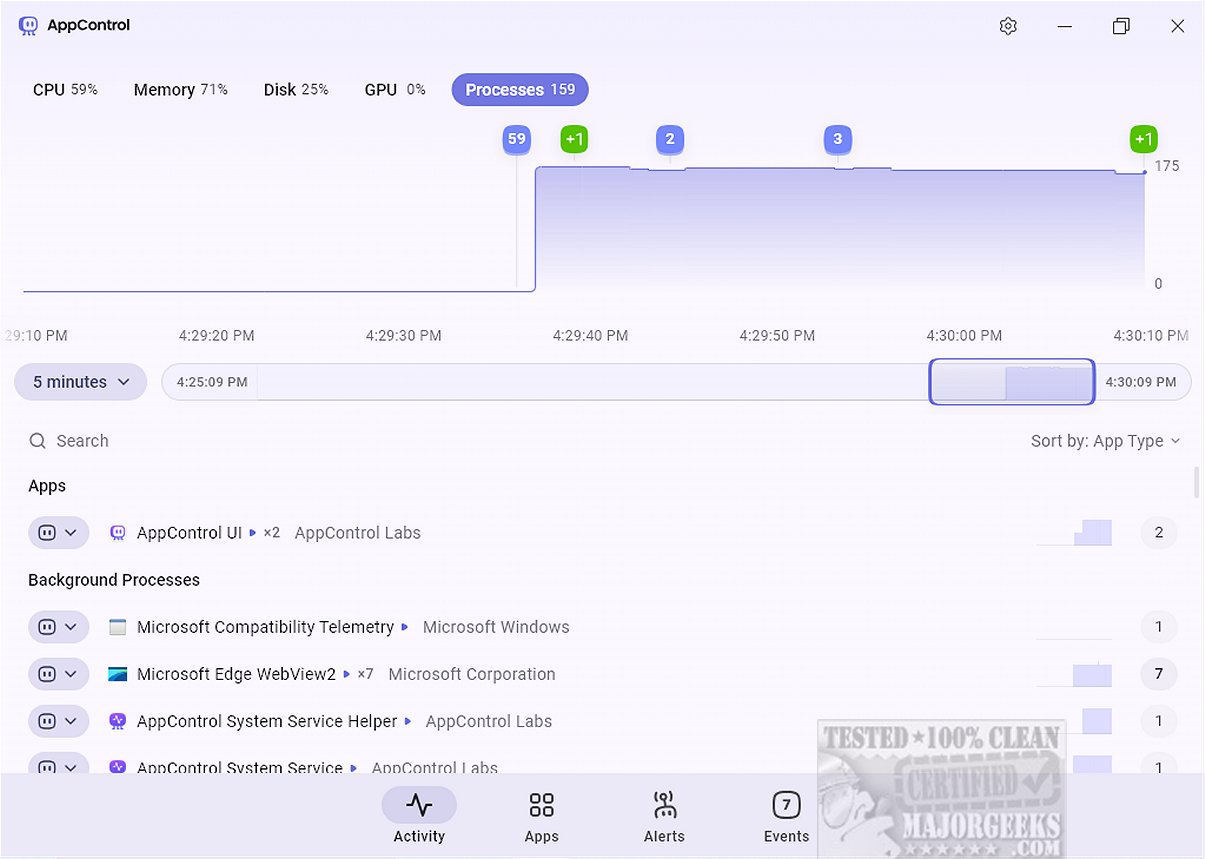
Task: Click AppControl UI activity mini chart
Action: click(x=1074, y=533)
